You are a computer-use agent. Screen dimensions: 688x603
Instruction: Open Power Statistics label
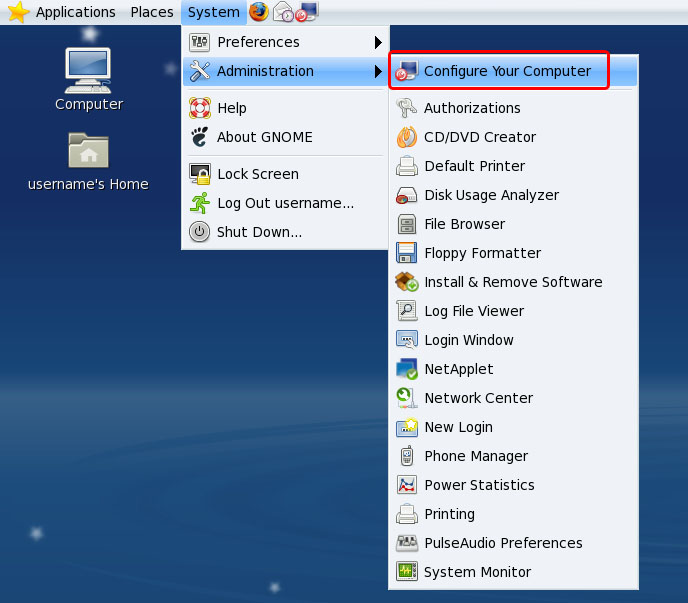click(x=480, y=485)
